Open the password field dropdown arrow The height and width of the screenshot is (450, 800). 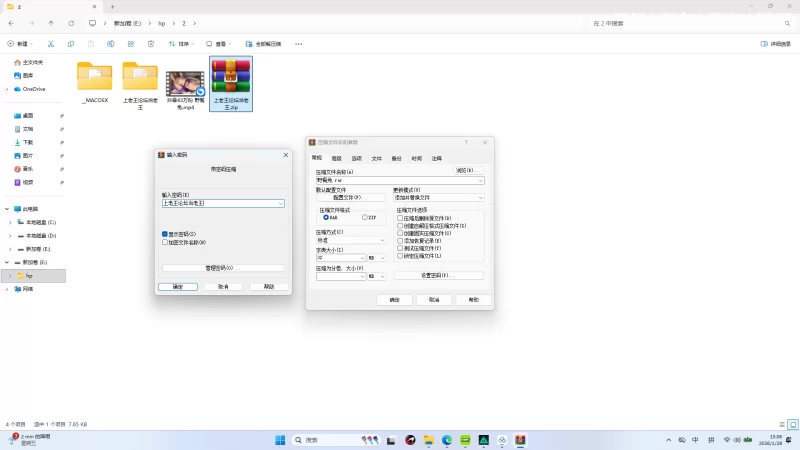point(280,203)
